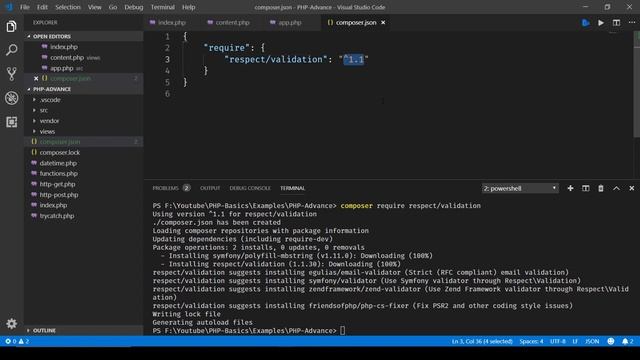Open the Edit menu
Image resolution: width=640 pixels, height=360 pixels.
click(42, 7)
